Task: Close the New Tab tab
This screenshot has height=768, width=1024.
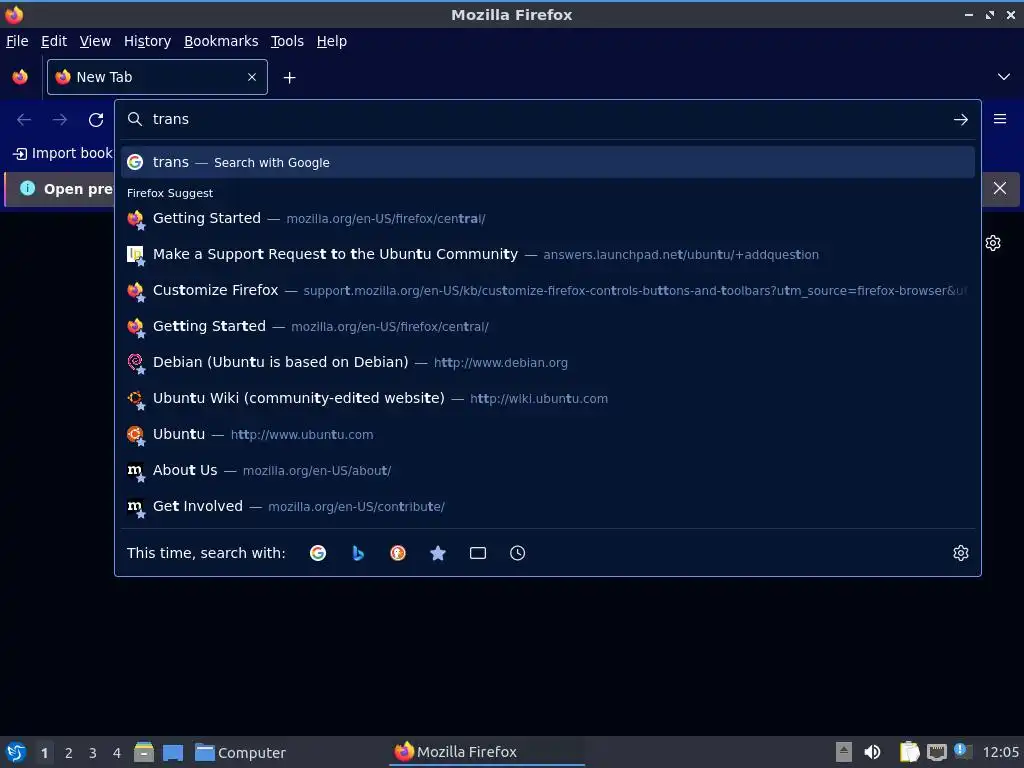Action: (x=252, y=77)
